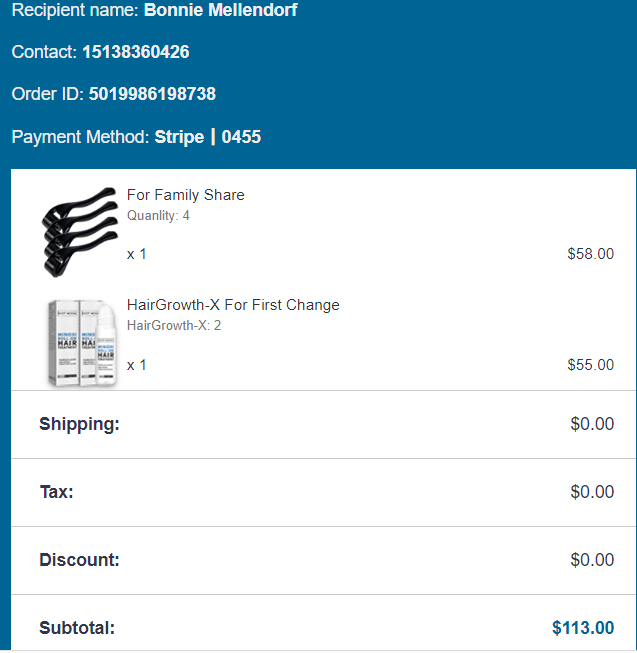This screenshot has height=653, width=637.
Task: Click the $113.00 subtotal amount
Action: tap(583, 628)
